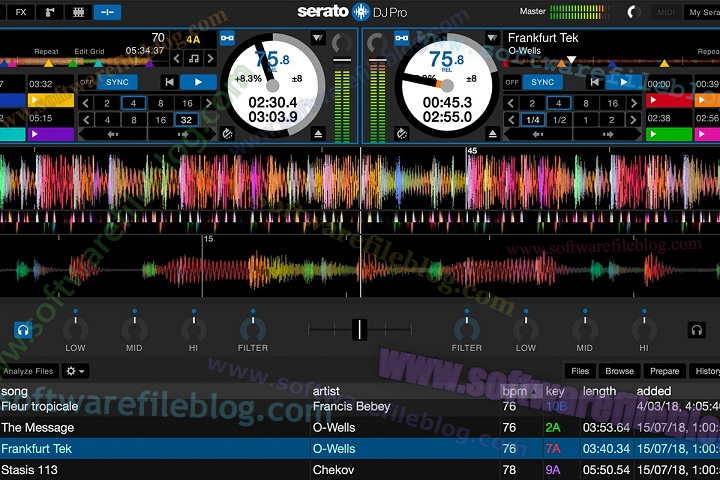The image size is (720, 480).
Task: Toggle the blue beat jump view icon in top bar
Action: click(x=107, y=12)
